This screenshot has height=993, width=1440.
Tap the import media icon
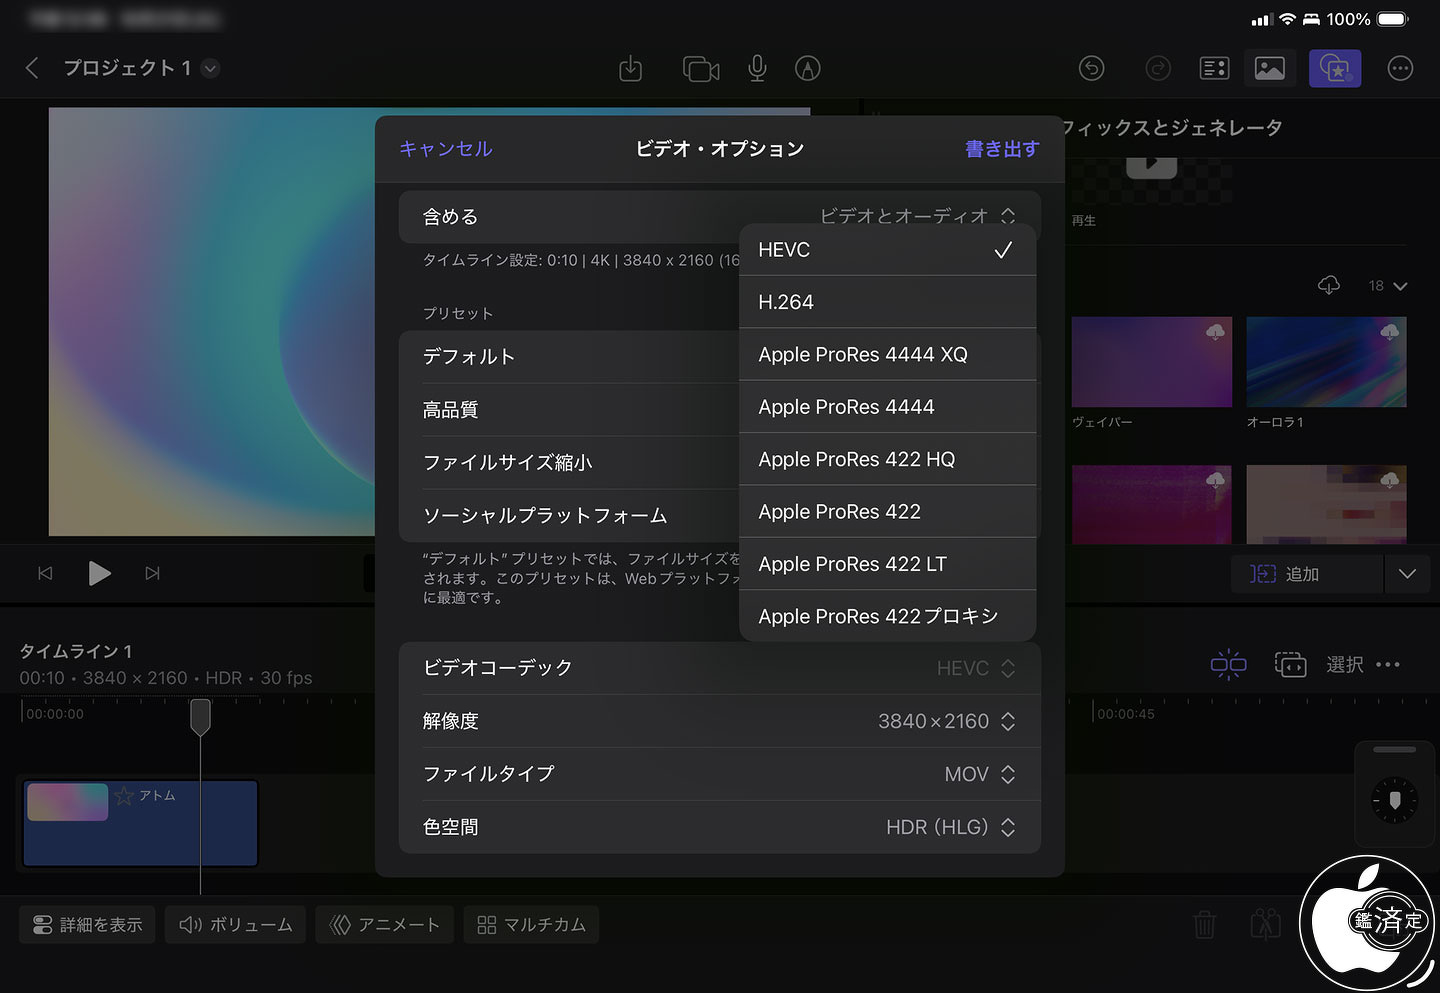tap(630, 68)
